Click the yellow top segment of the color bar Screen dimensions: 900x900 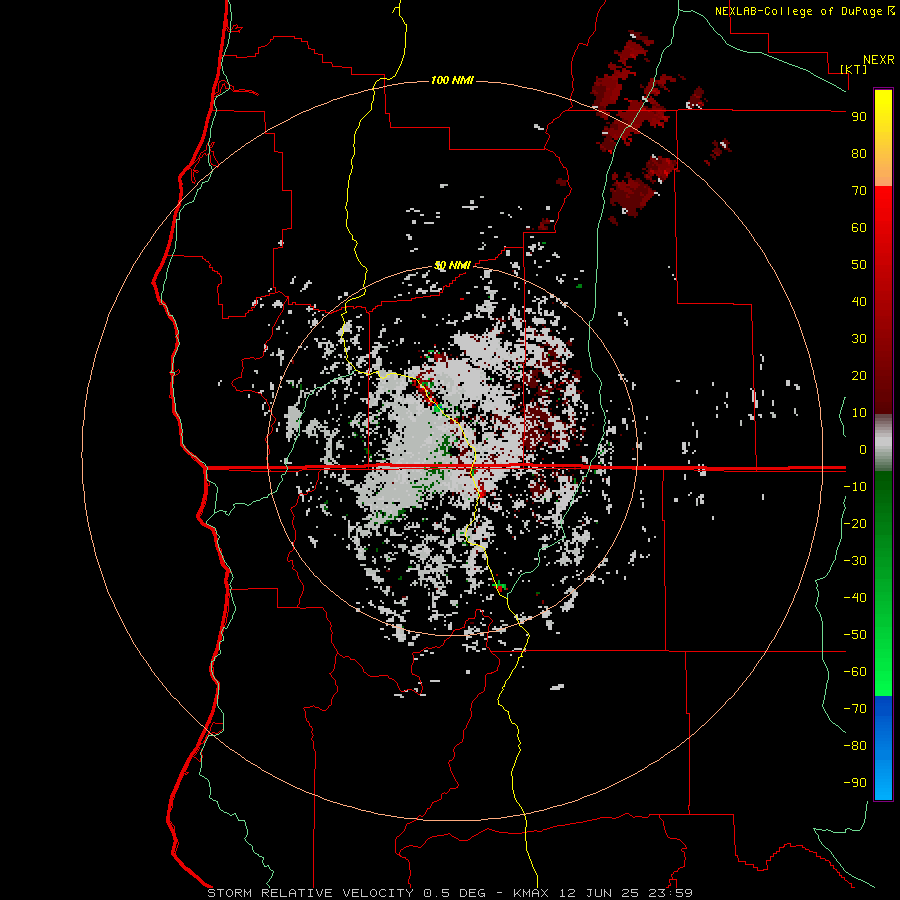(883, 138)
